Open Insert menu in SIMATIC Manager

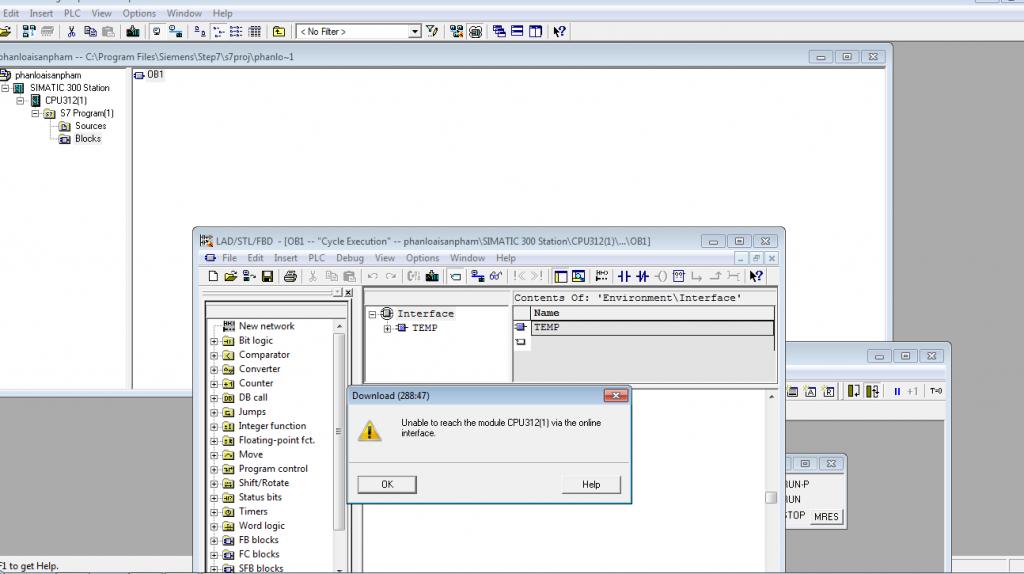[41, 13]
